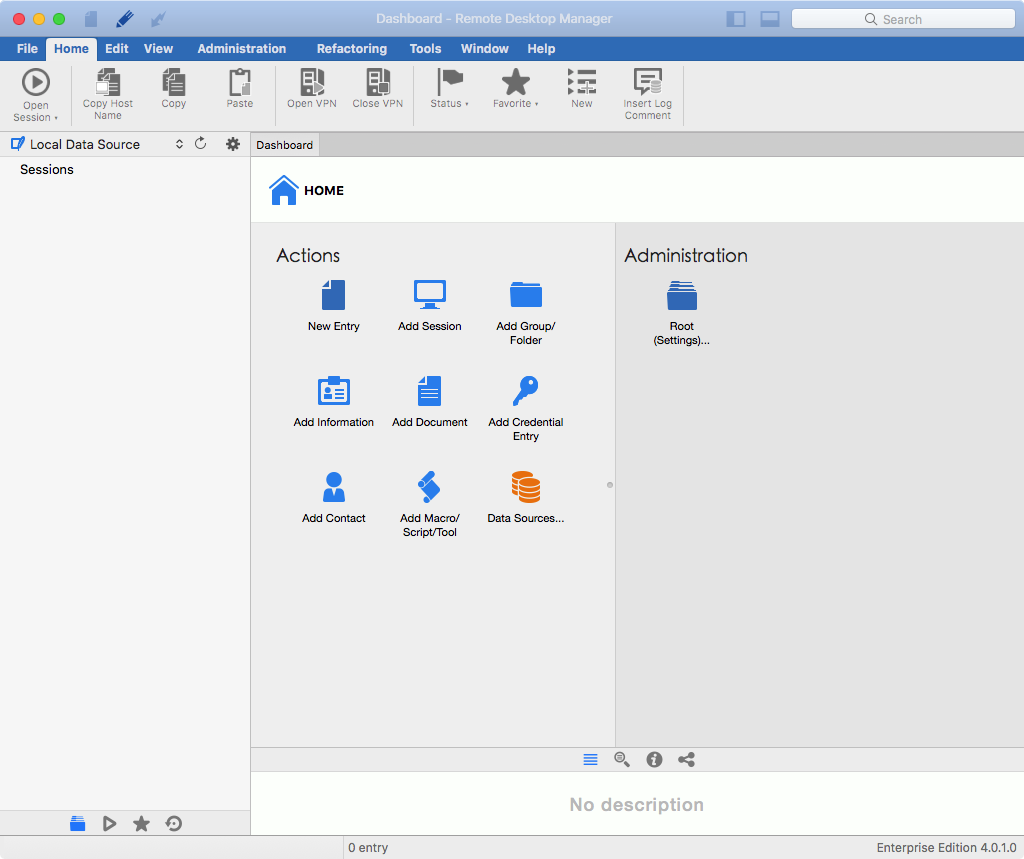The width and height of the screenshot is (1024, 859).
Task: Show the vault entries pane icon
Action: (x=78, y=824)
